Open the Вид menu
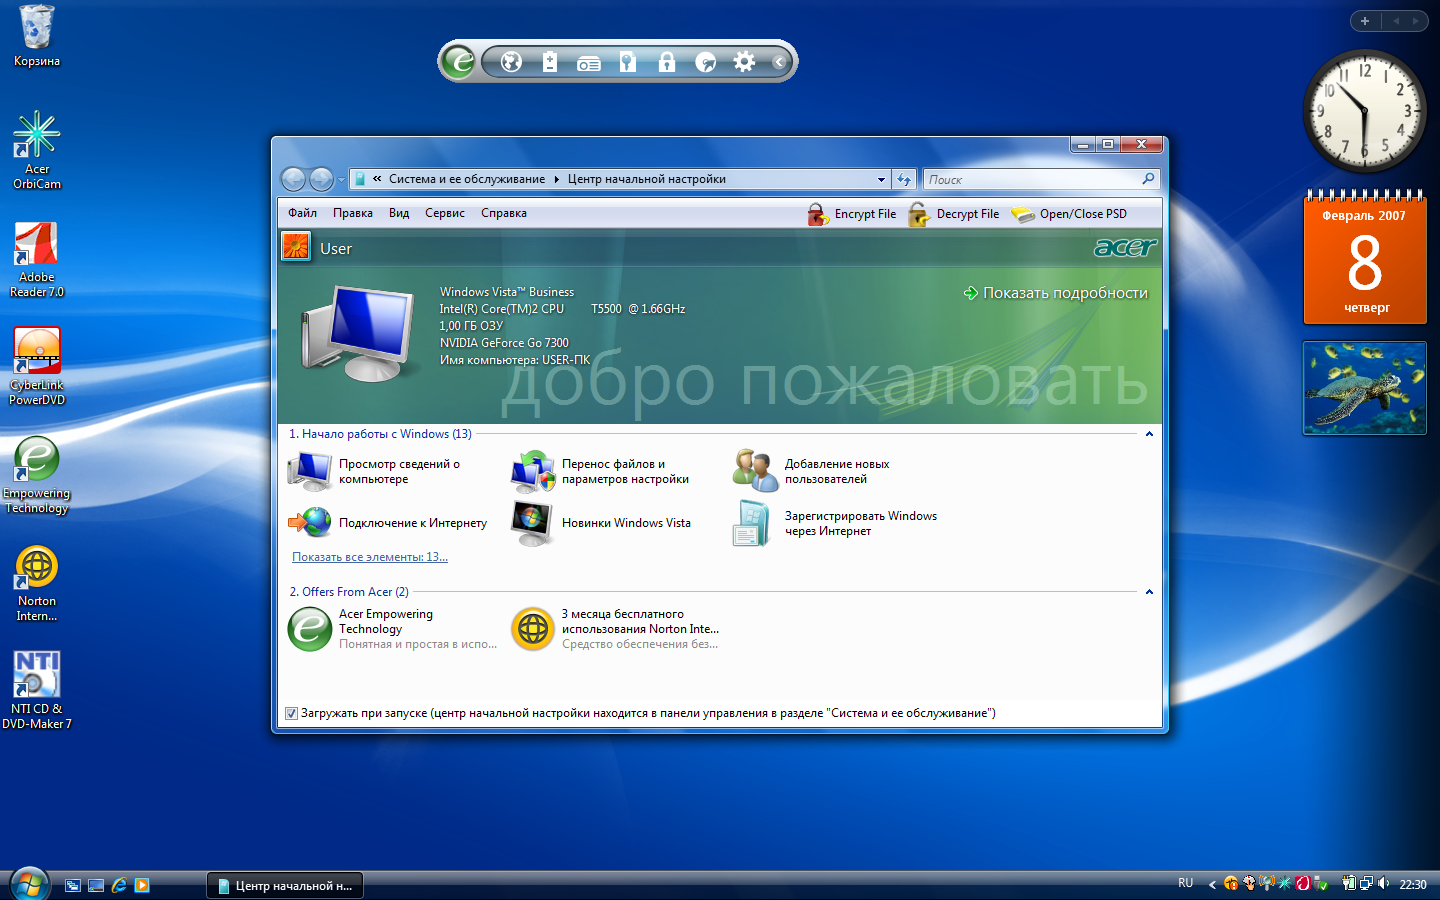The width and height of the screenshot is (1440, 900). (399, 213)
